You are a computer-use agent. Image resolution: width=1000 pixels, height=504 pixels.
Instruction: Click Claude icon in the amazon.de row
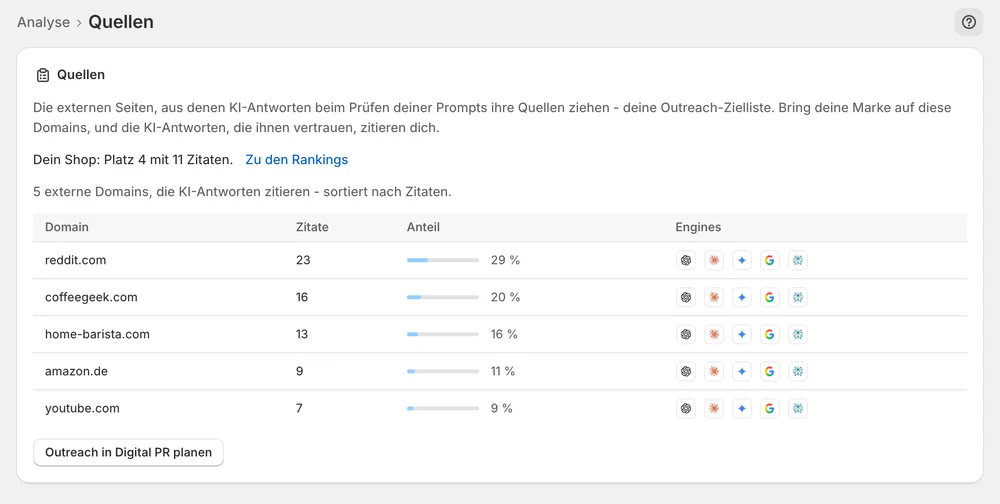point(714,371)
